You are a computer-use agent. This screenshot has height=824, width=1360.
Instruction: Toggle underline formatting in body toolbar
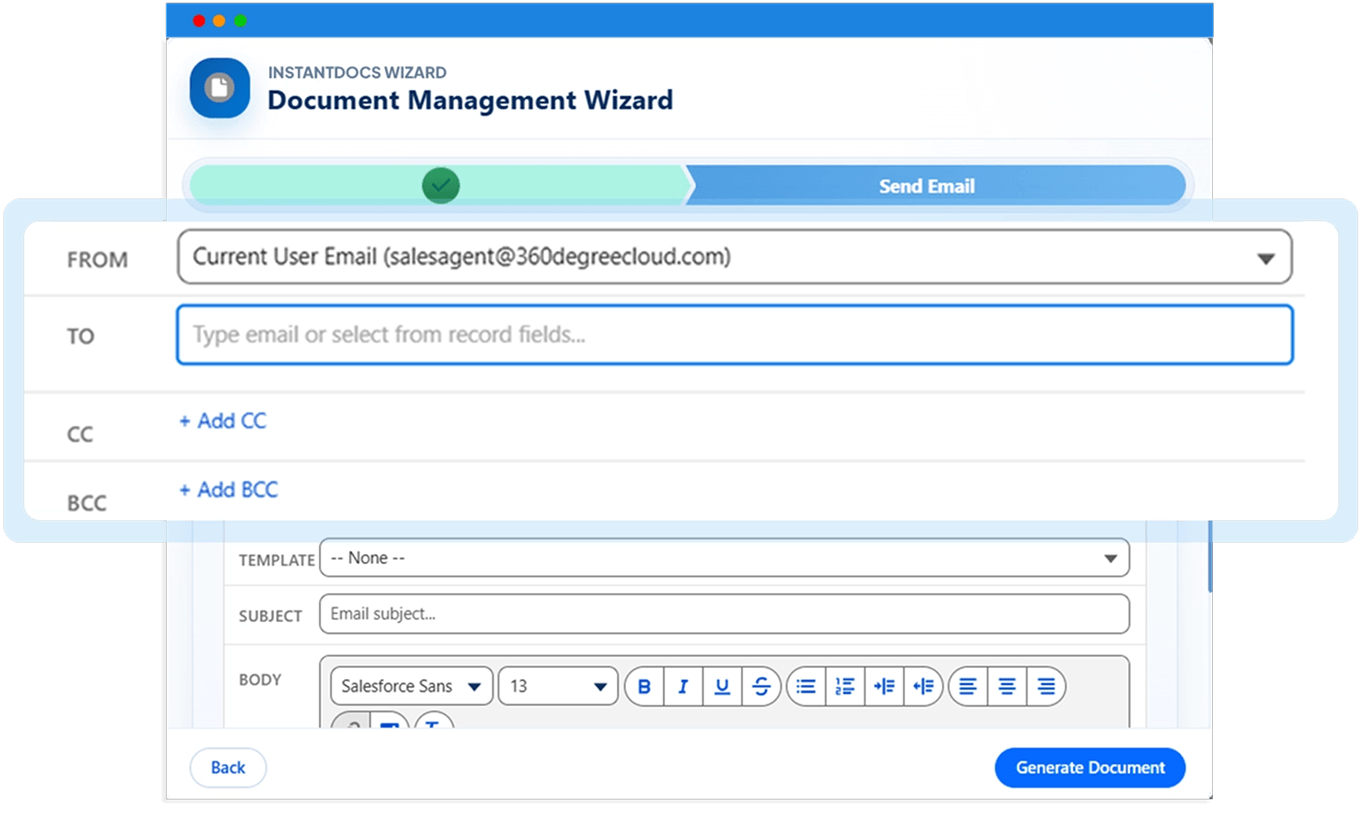pos(722,687)
